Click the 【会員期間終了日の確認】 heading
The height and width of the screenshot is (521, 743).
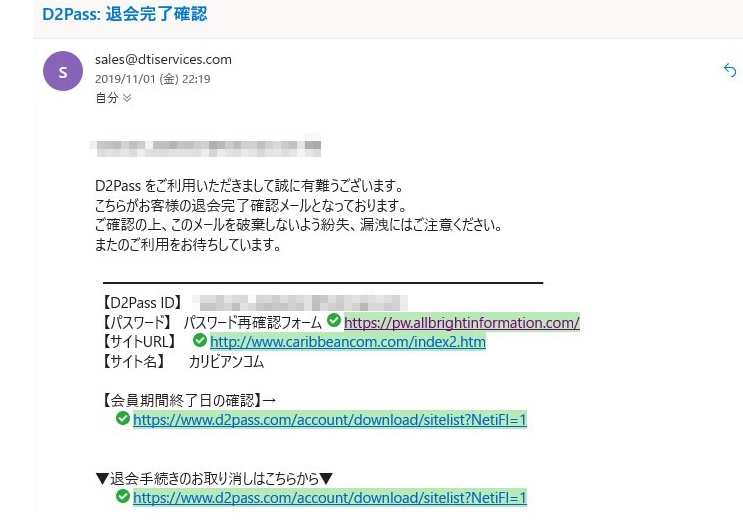click(189, 400)
